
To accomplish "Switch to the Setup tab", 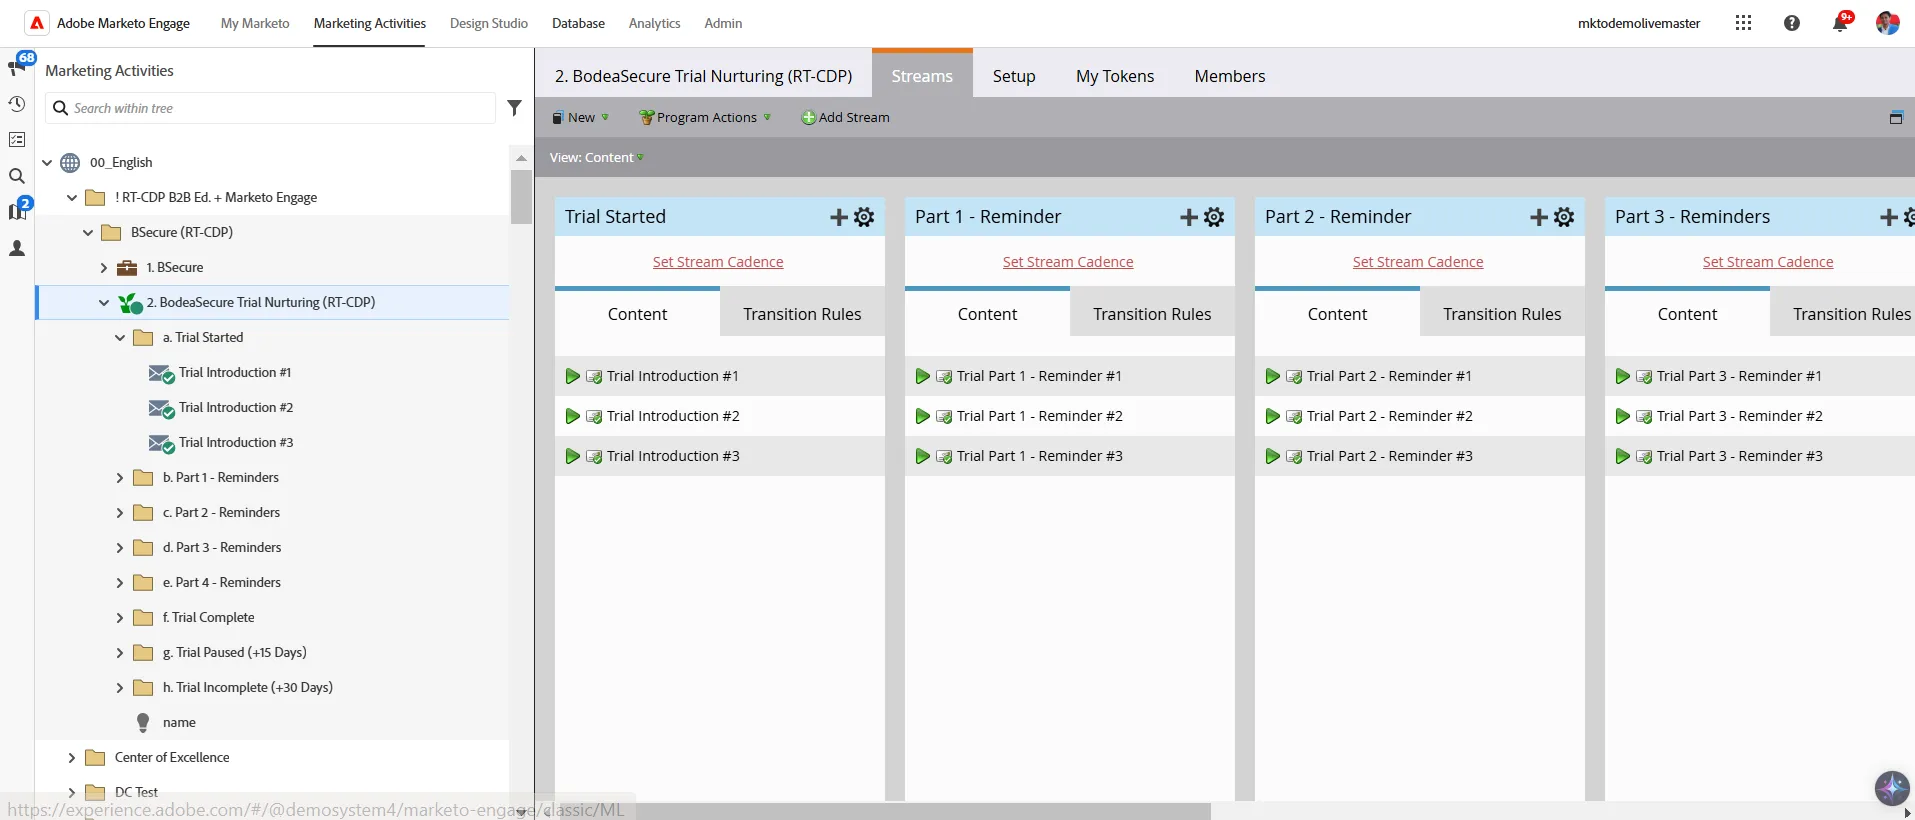I will point(1014,76).
